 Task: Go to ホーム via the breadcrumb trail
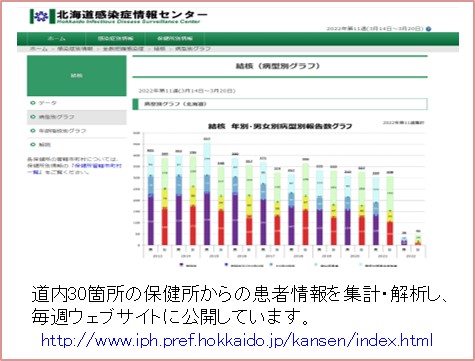coord(39,49)
